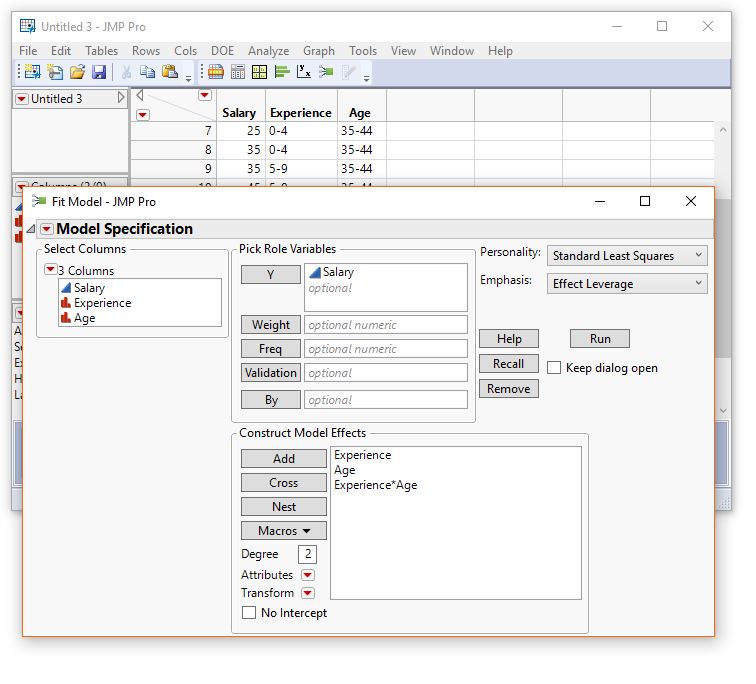Click the Add effect button
Screen dimensions: 756x684
coord(284,458)
